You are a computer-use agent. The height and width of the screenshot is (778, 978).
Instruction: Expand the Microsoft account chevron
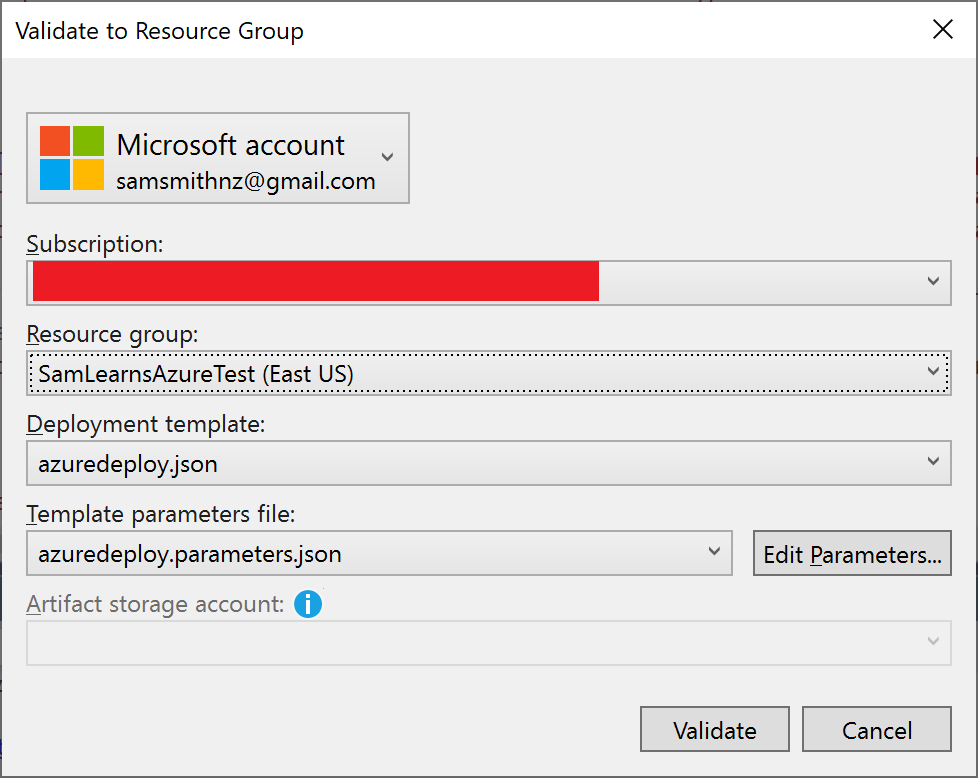click(388, 158)
